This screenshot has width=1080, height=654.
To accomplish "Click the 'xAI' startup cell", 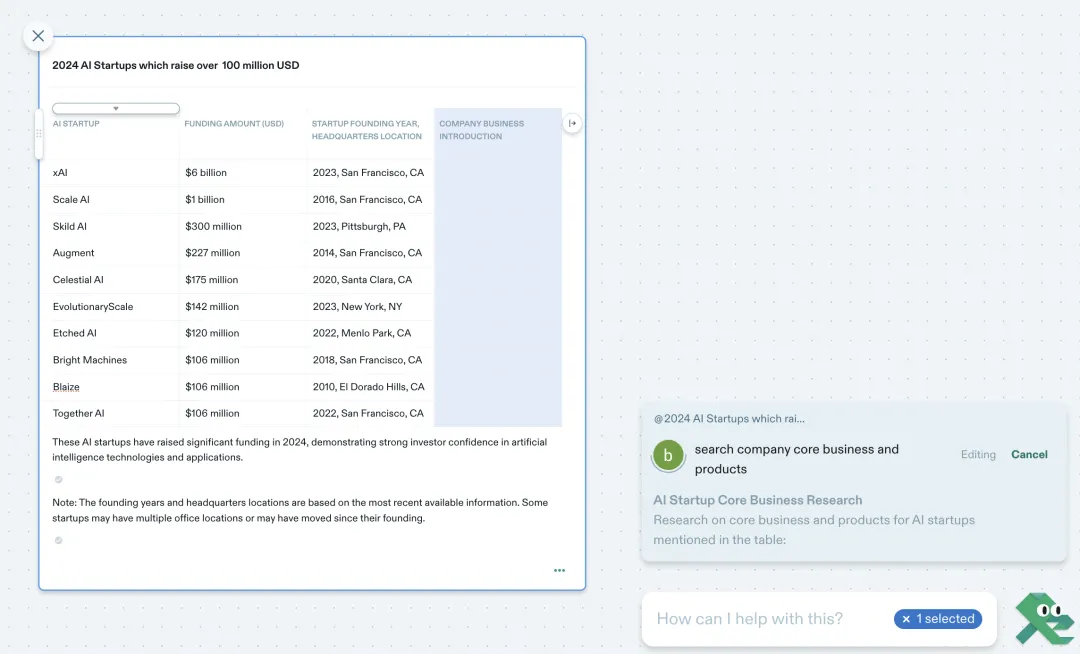I will (115, 173).
